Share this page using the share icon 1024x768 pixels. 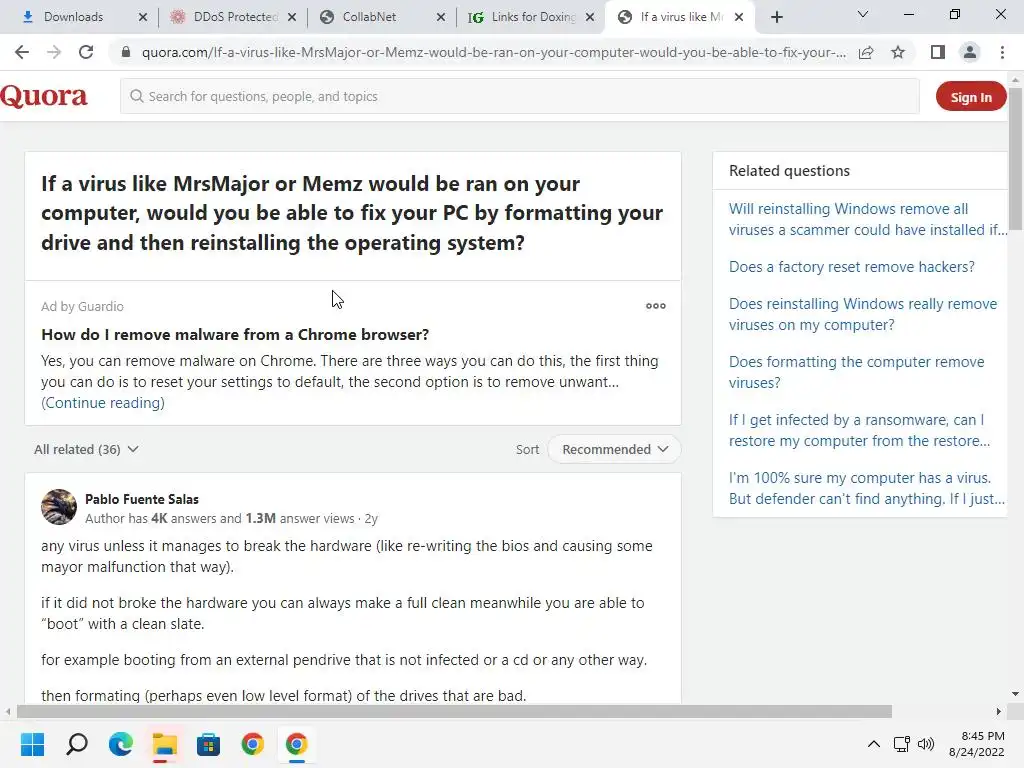click(866, 52)
